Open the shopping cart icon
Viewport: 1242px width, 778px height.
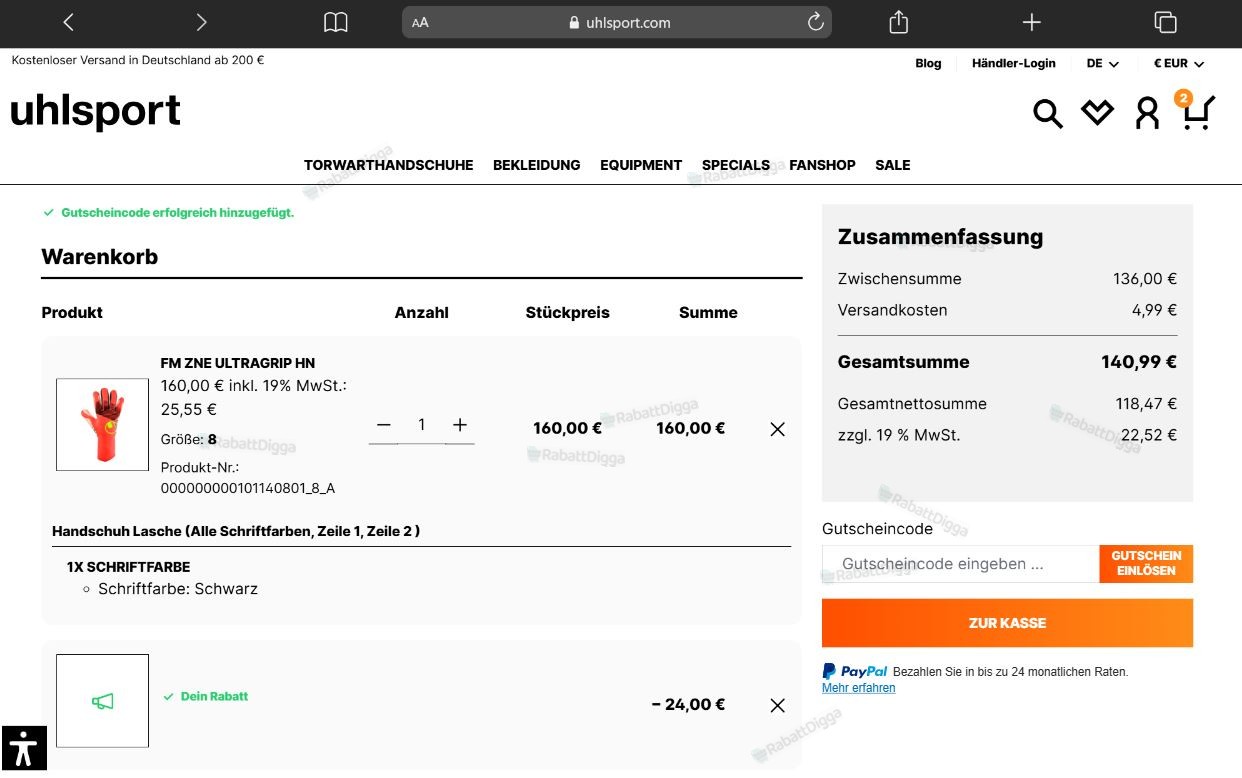tap(1198, 112)
